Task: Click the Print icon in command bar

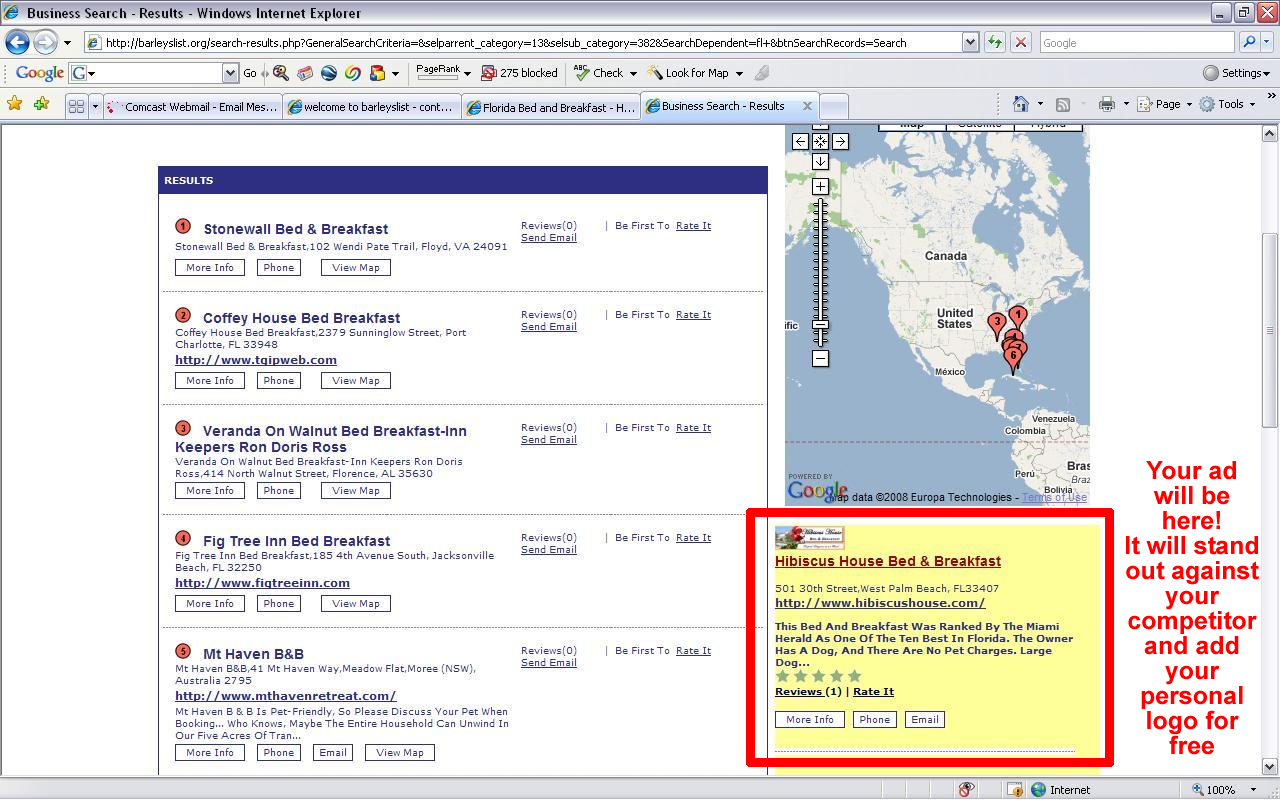Action: (1106, 104)
